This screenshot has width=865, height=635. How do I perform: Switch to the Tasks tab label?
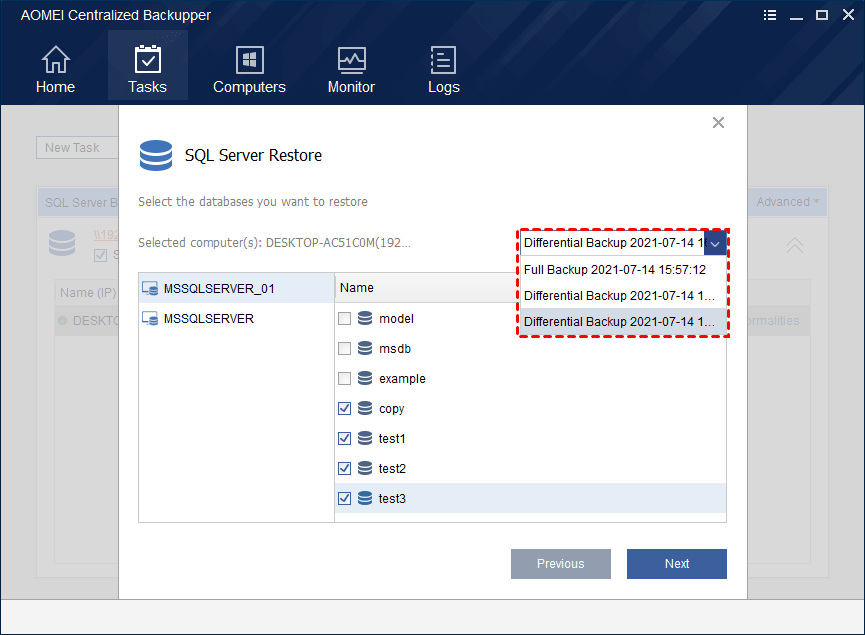147,87
